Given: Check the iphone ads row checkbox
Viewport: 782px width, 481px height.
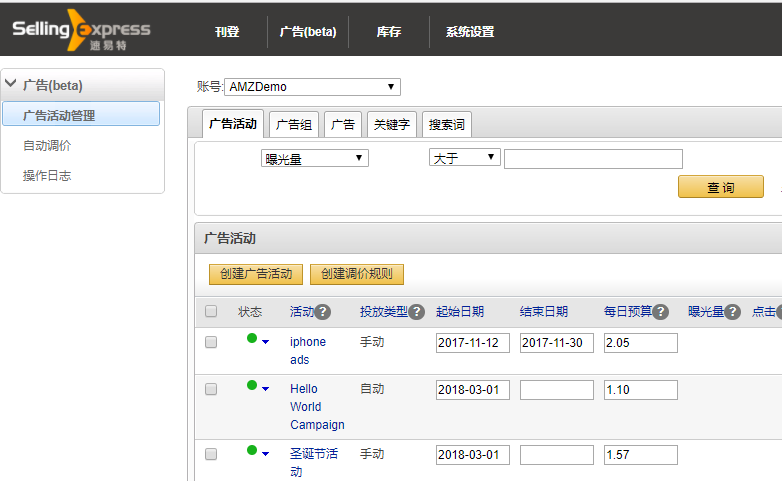Looking at the screenshot, I should (x=211, y=342).
